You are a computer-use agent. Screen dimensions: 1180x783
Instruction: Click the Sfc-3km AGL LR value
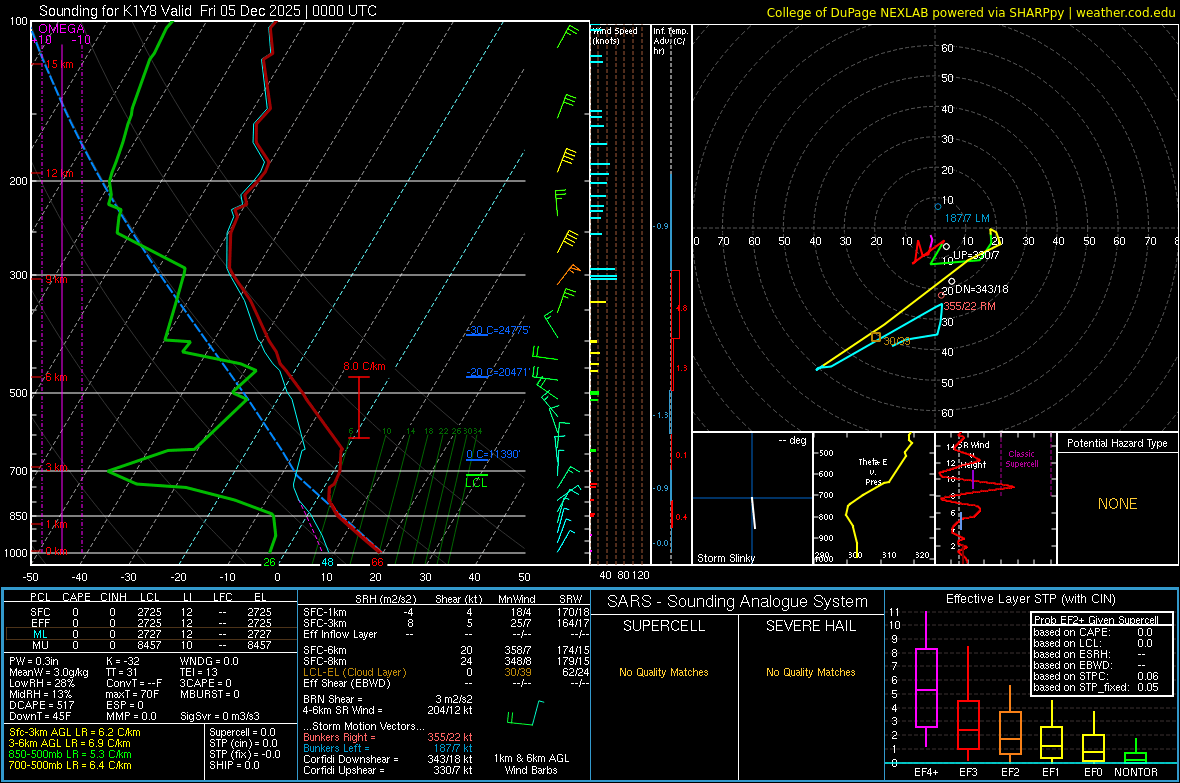(x=75, y=733)
